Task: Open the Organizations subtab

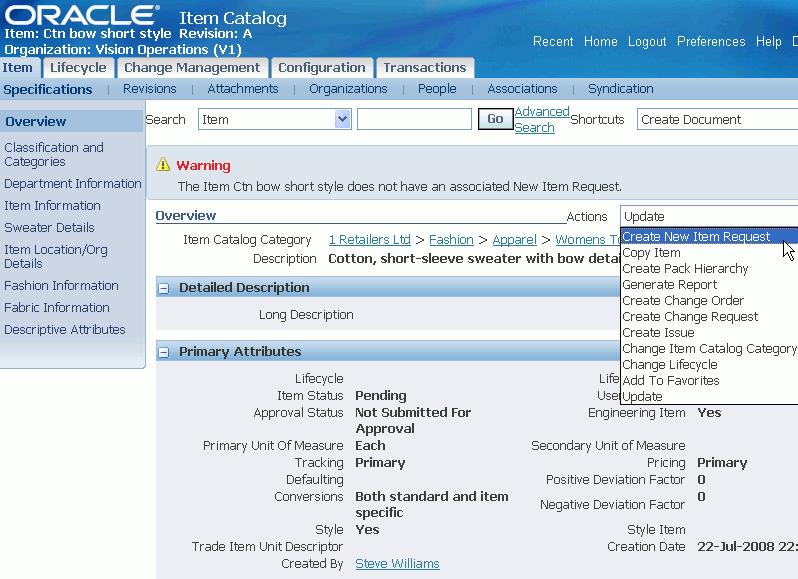Action: [x=348, y=89]
